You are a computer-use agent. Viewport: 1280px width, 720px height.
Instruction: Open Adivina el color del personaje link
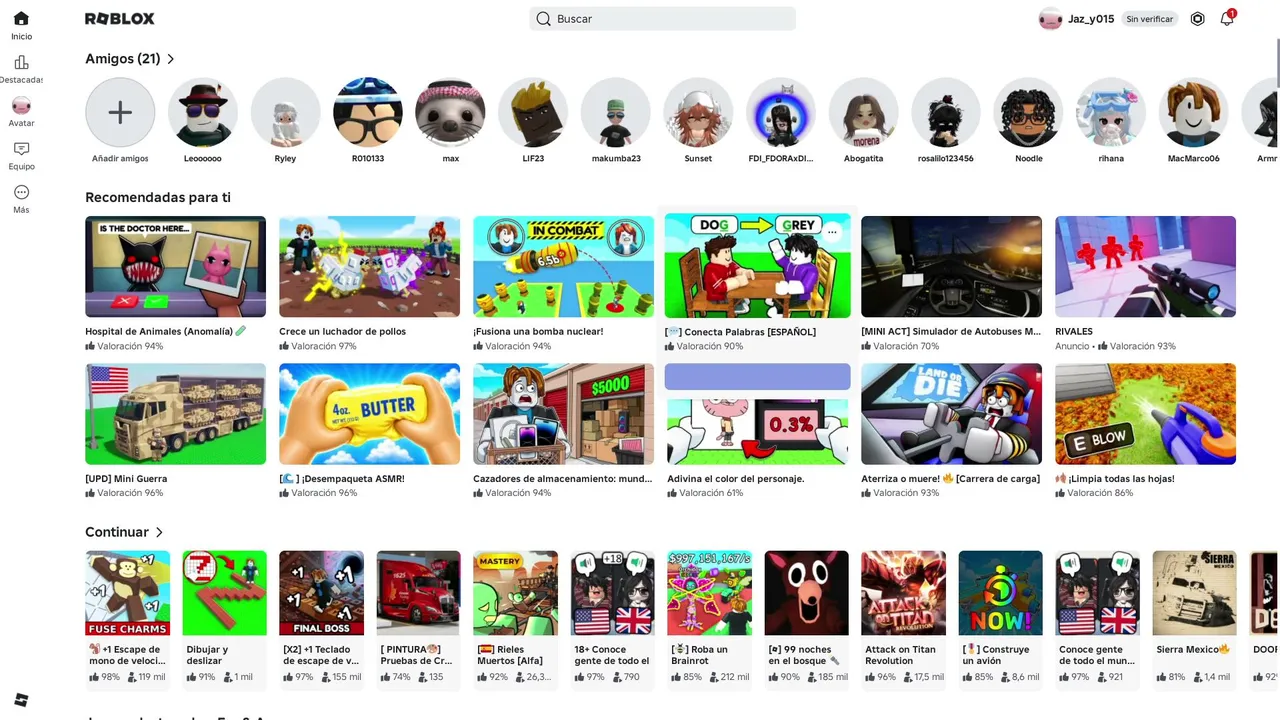coord(736,479)
